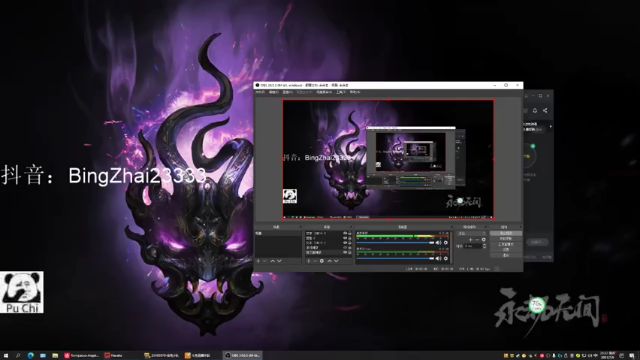Remove the scene transition with the minus icon
The height and width of the screenshot is (360, 640).
[x=477, y=240]
